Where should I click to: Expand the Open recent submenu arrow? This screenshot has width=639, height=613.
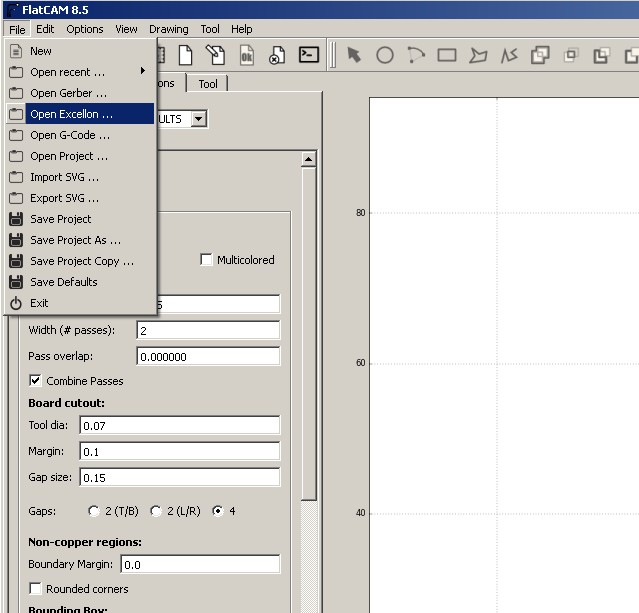pos(143,71)
